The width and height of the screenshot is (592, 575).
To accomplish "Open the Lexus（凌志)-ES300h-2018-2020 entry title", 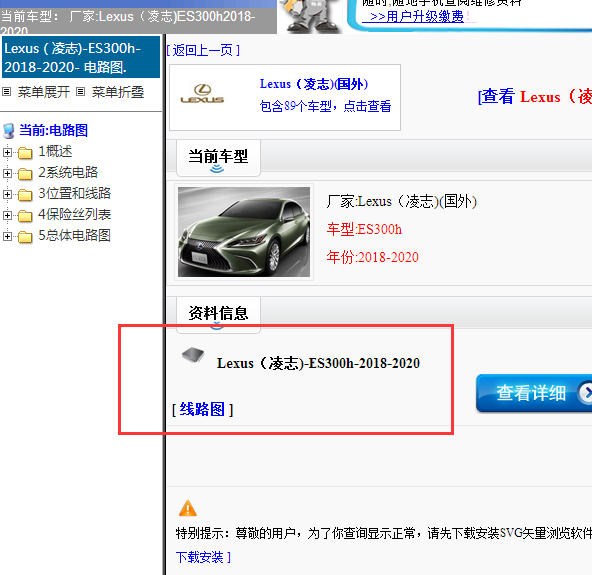I will (318, 363).
